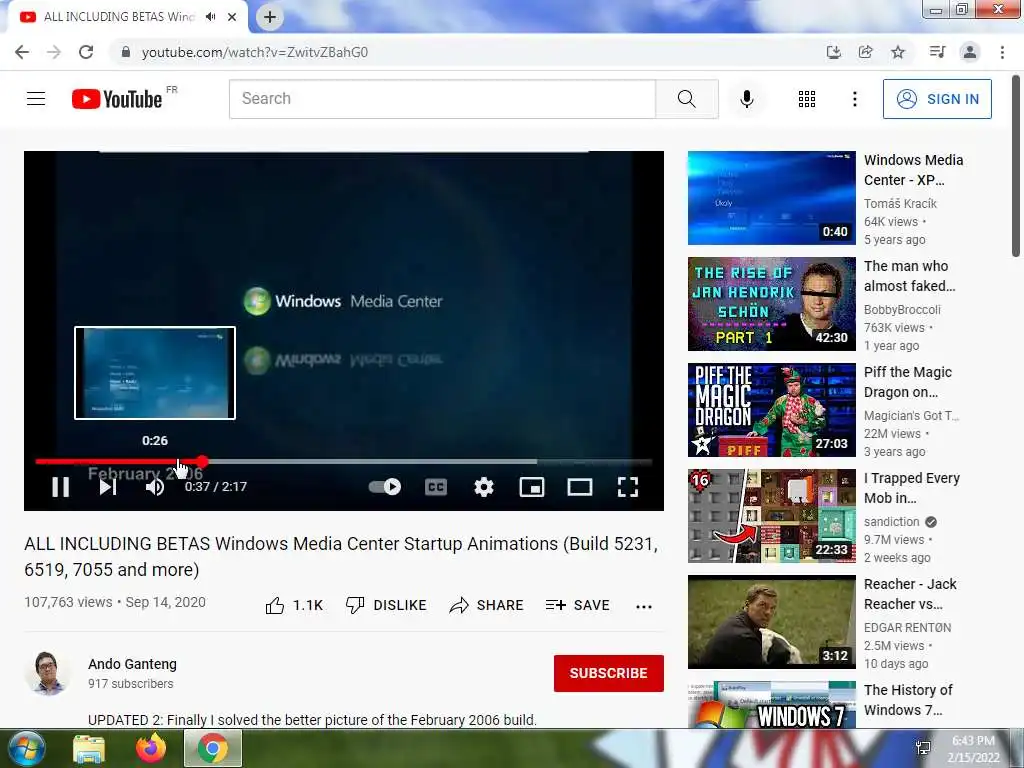Open Jan Hendrik Schön video thumbnail
This screenshot has height=768, width=1024.
[771, 304]
